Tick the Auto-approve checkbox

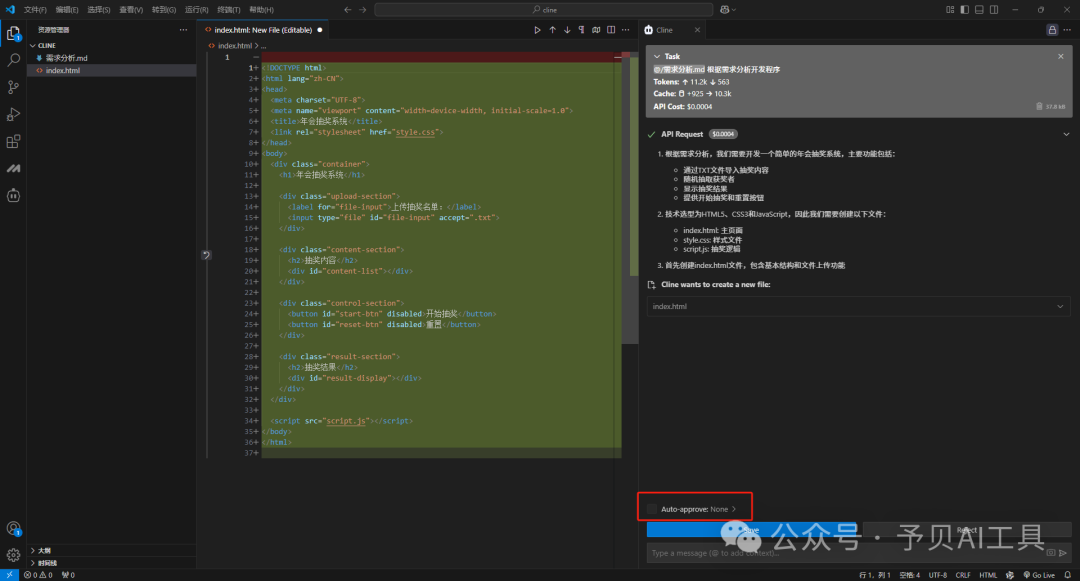point(652,509)
